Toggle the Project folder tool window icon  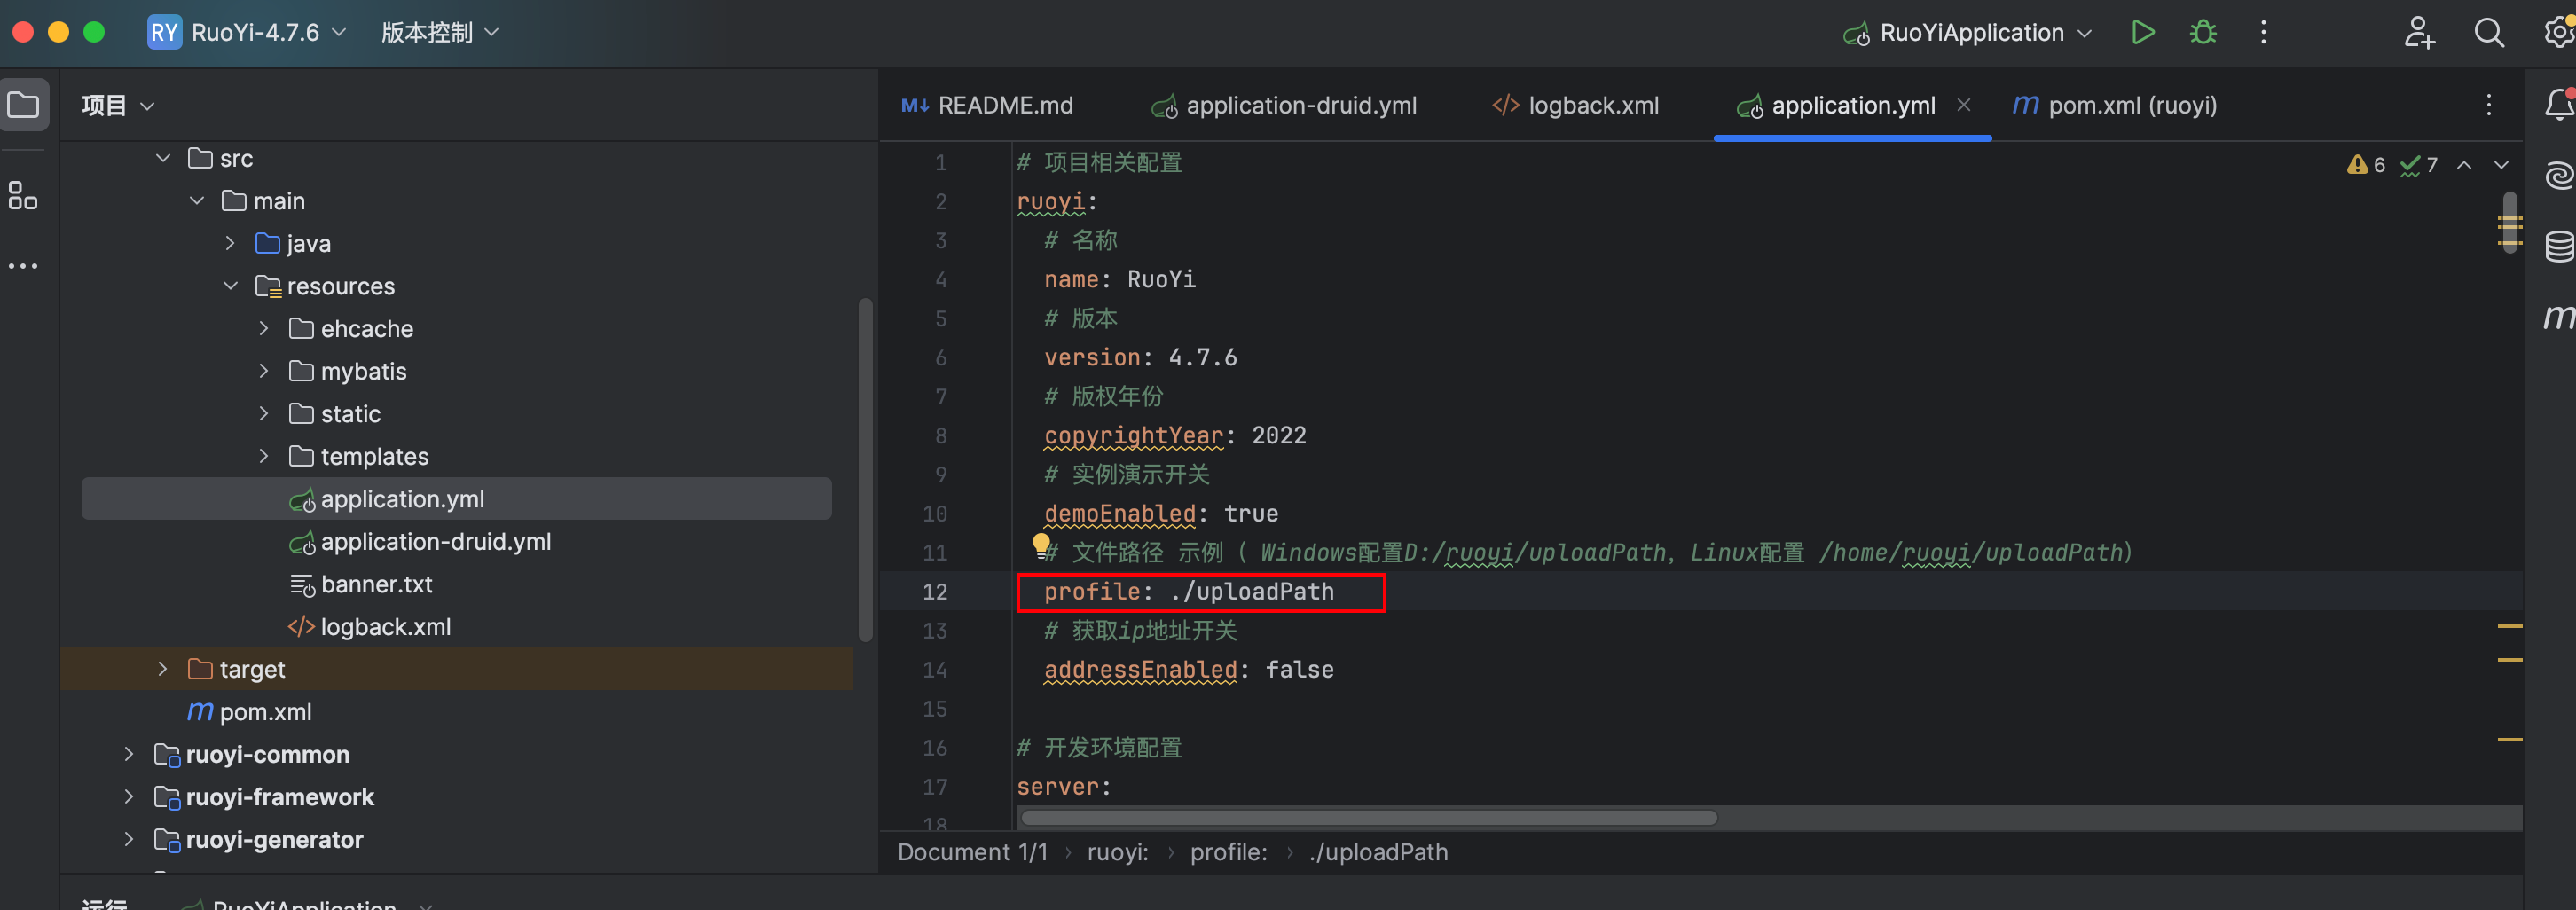coord(24,105)
